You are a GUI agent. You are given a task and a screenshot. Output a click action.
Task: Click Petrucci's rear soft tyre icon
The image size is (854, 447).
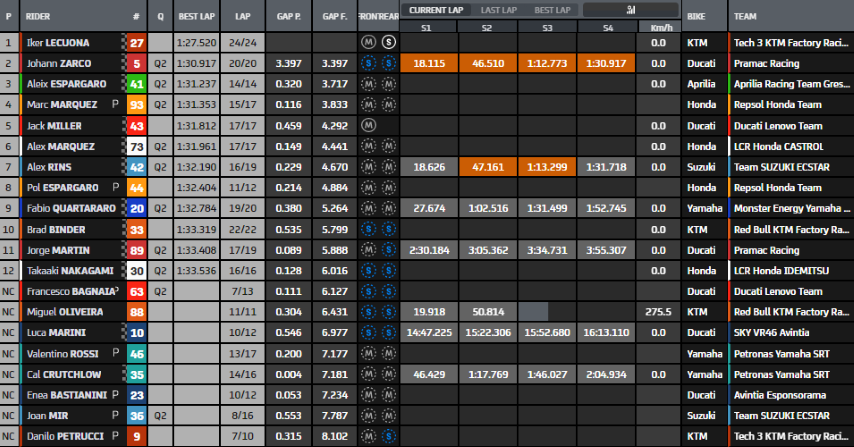pos(389,436)
